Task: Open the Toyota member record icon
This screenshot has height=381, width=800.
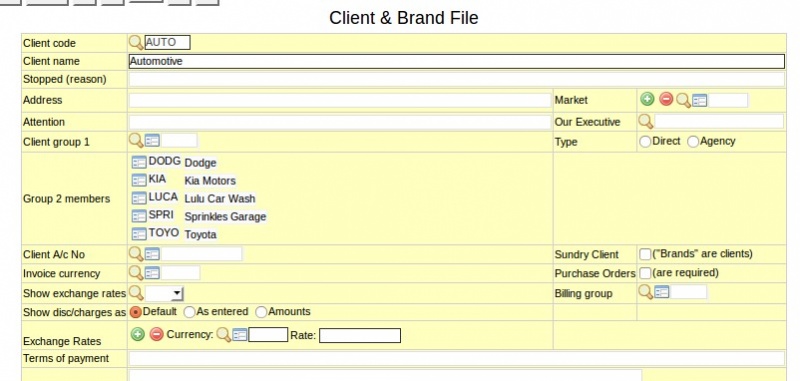Action: 139,234
